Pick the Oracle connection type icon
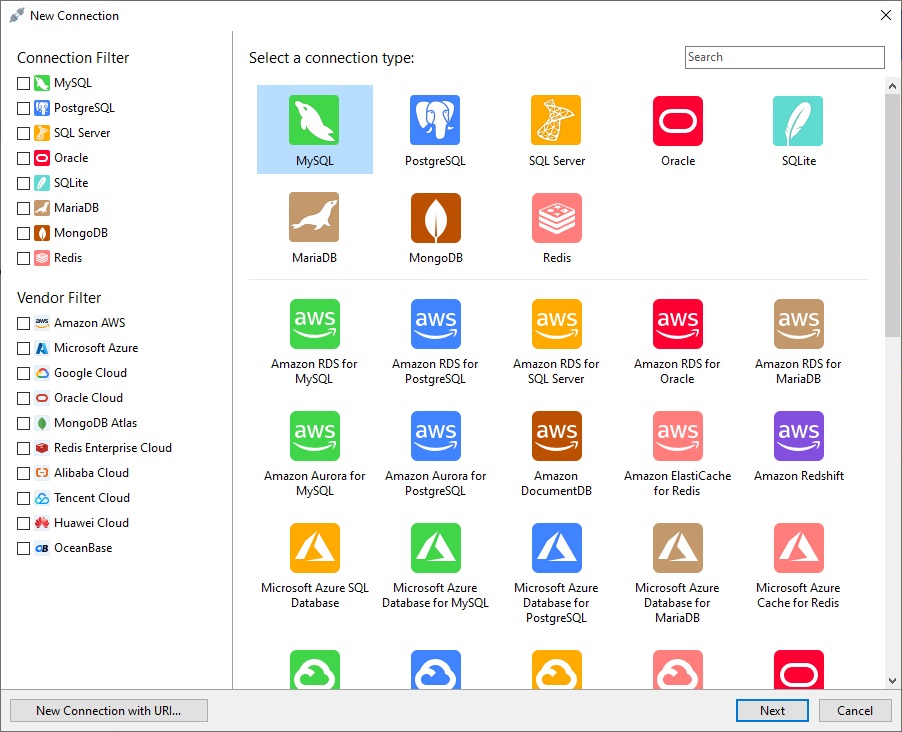Screen dimensions: 902x732 coord(677,121)
